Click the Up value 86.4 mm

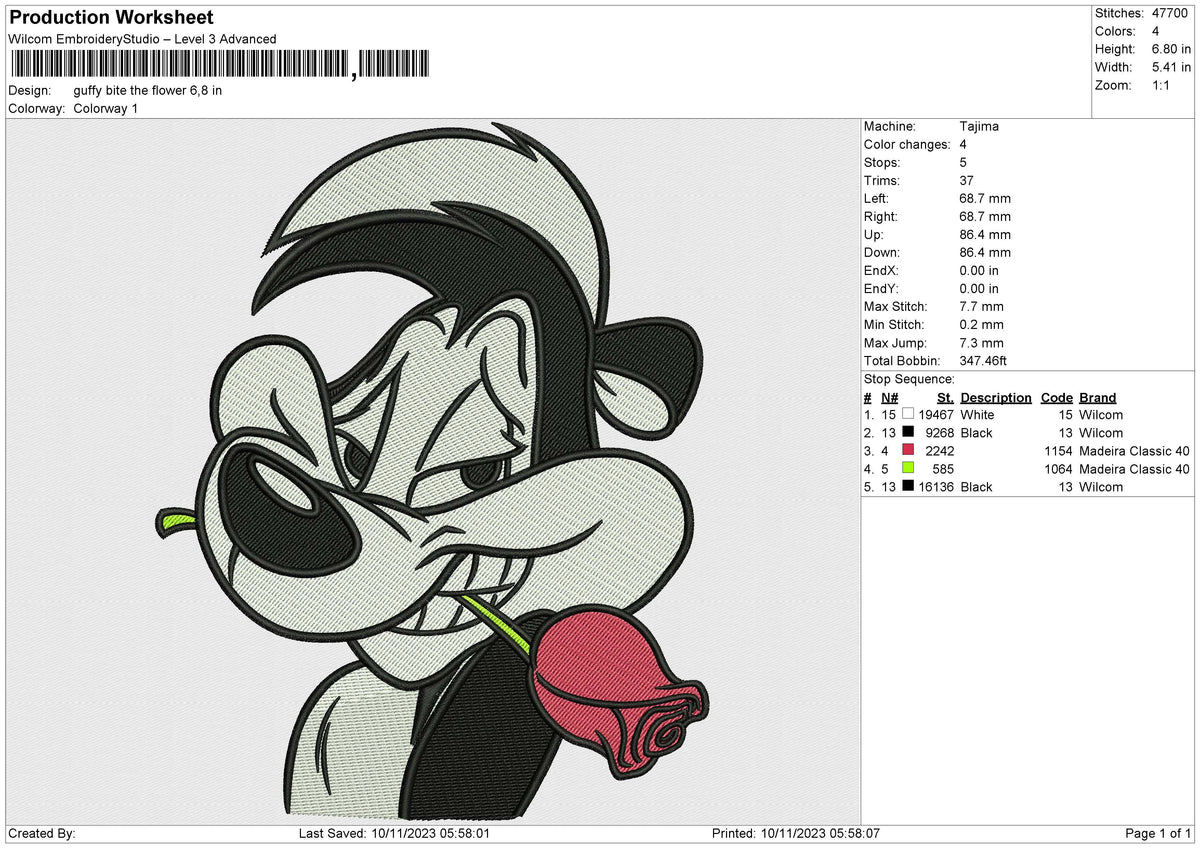pos(984,234)
